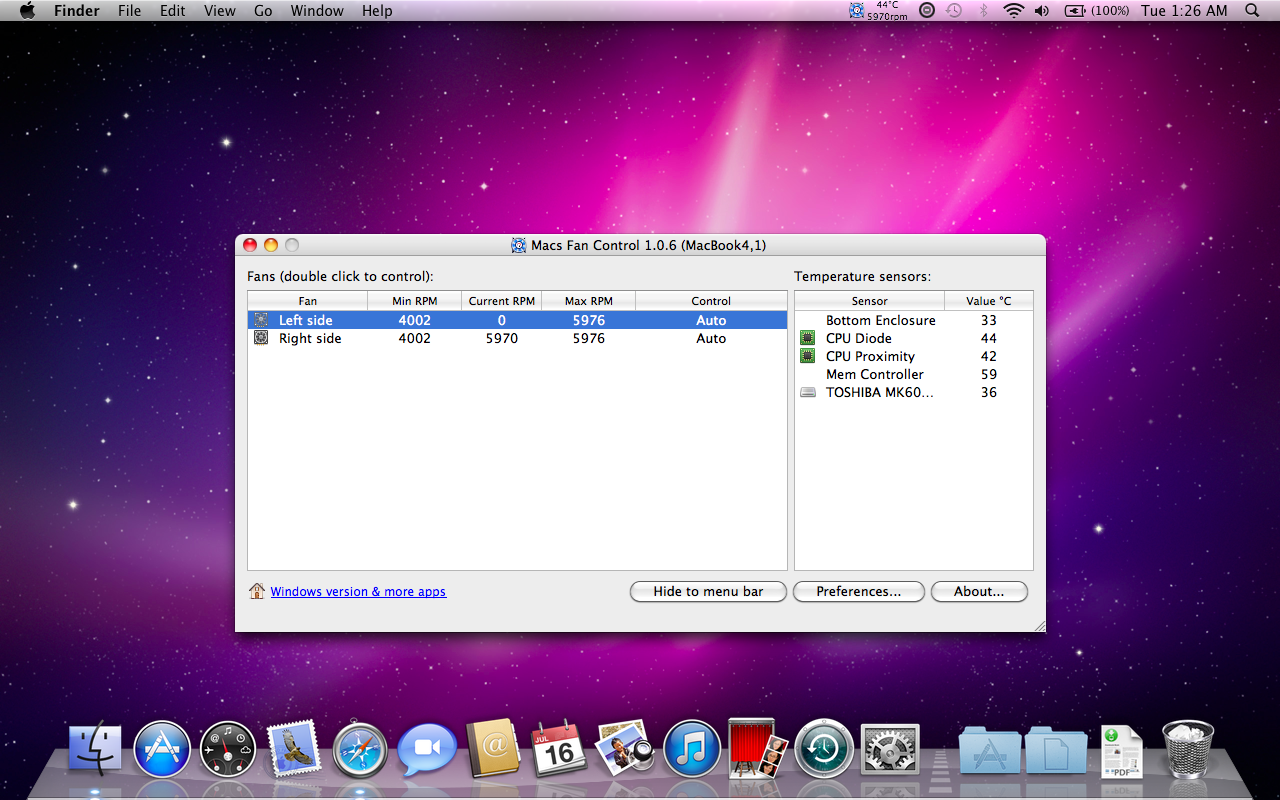
Task: Click the Current RPM column header
Action: [502, 300]
